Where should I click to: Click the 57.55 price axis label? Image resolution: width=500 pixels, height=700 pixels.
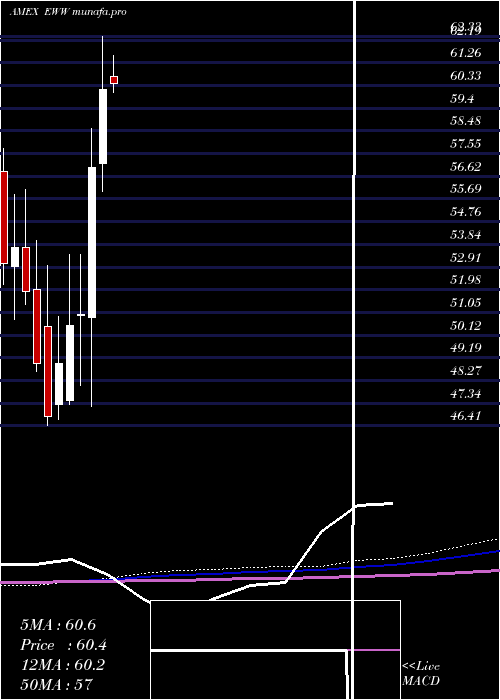pyautogui.click(x=466, y=144)
